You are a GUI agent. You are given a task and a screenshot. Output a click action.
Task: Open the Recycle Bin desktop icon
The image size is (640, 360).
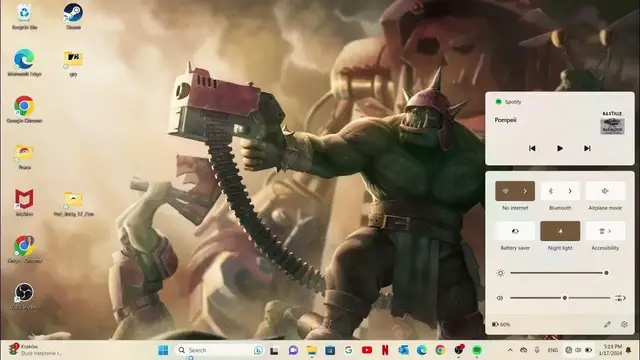tap(24, 17)
